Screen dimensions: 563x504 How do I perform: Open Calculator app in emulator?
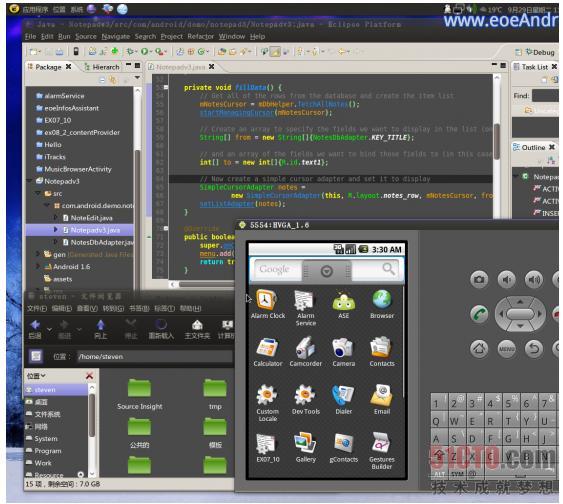point(267,352)
